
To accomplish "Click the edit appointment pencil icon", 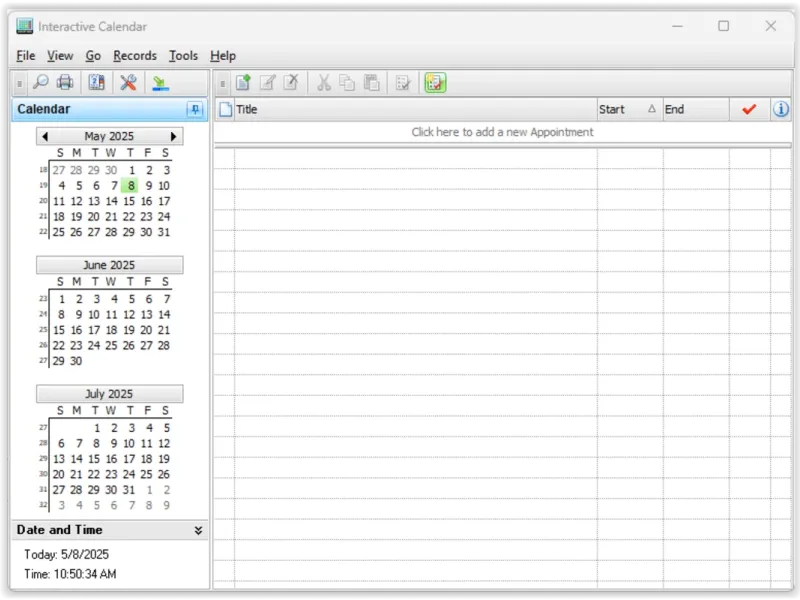I will coord(267,83).
